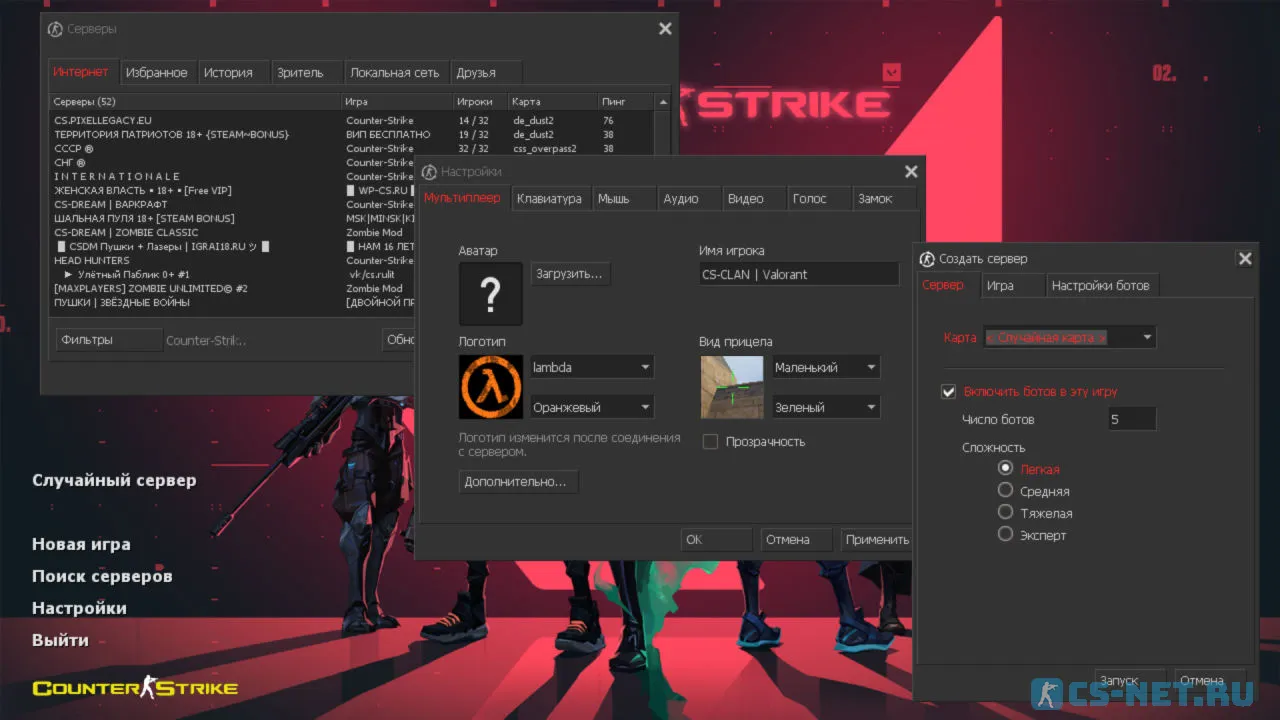Uncheck Включить ботов в эту игру
Image resolution: width=1280 pixels, height=720 pixels.
(949, 392)
